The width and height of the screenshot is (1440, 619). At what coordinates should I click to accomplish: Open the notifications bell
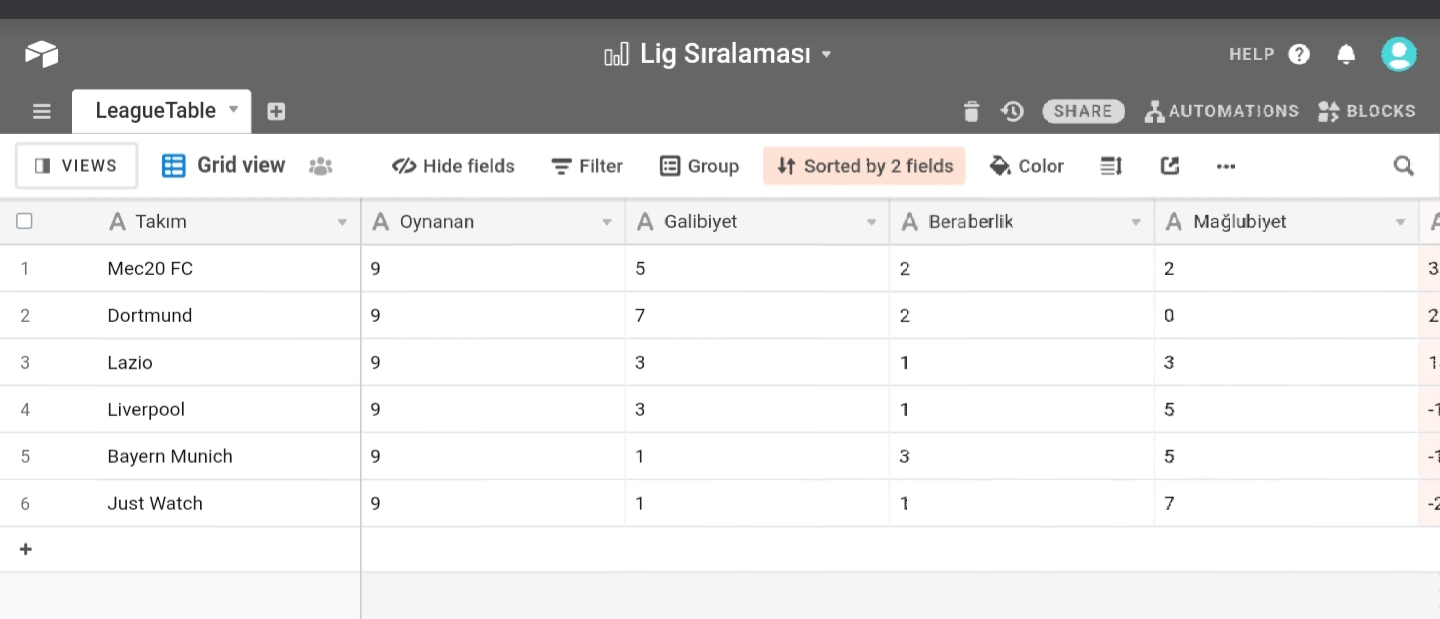coord(1346,54)
